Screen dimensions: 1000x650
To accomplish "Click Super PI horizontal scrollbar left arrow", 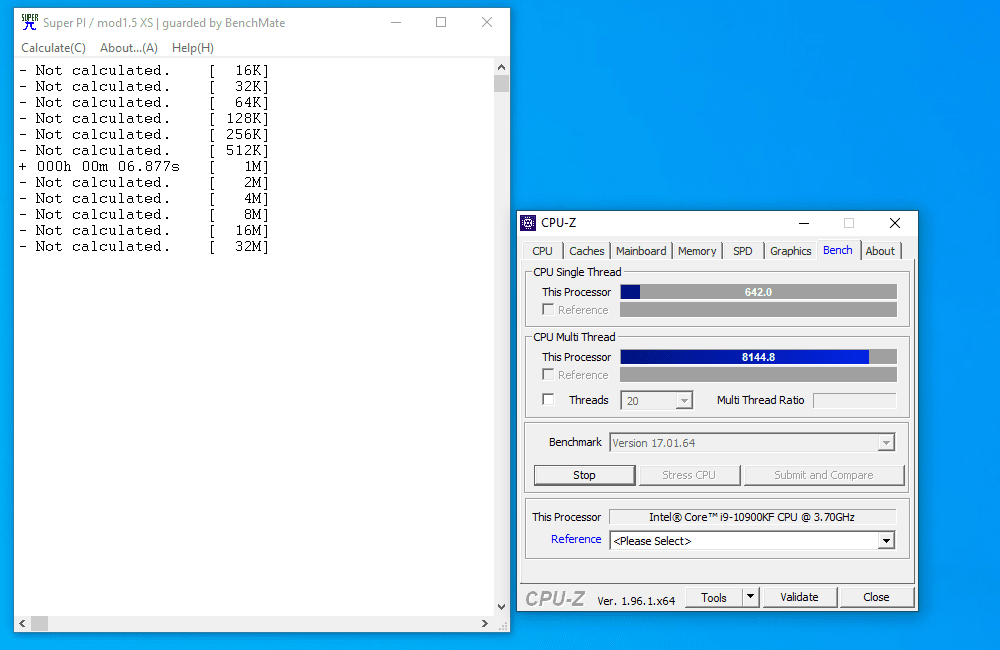I will tap(22, 623).
